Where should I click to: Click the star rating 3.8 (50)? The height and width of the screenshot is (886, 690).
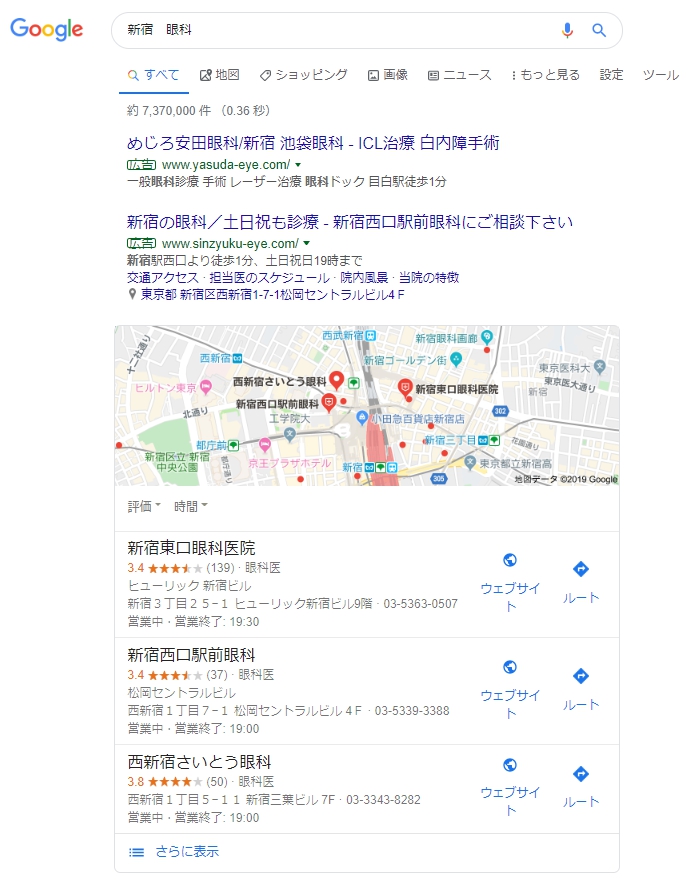[177, 782]
